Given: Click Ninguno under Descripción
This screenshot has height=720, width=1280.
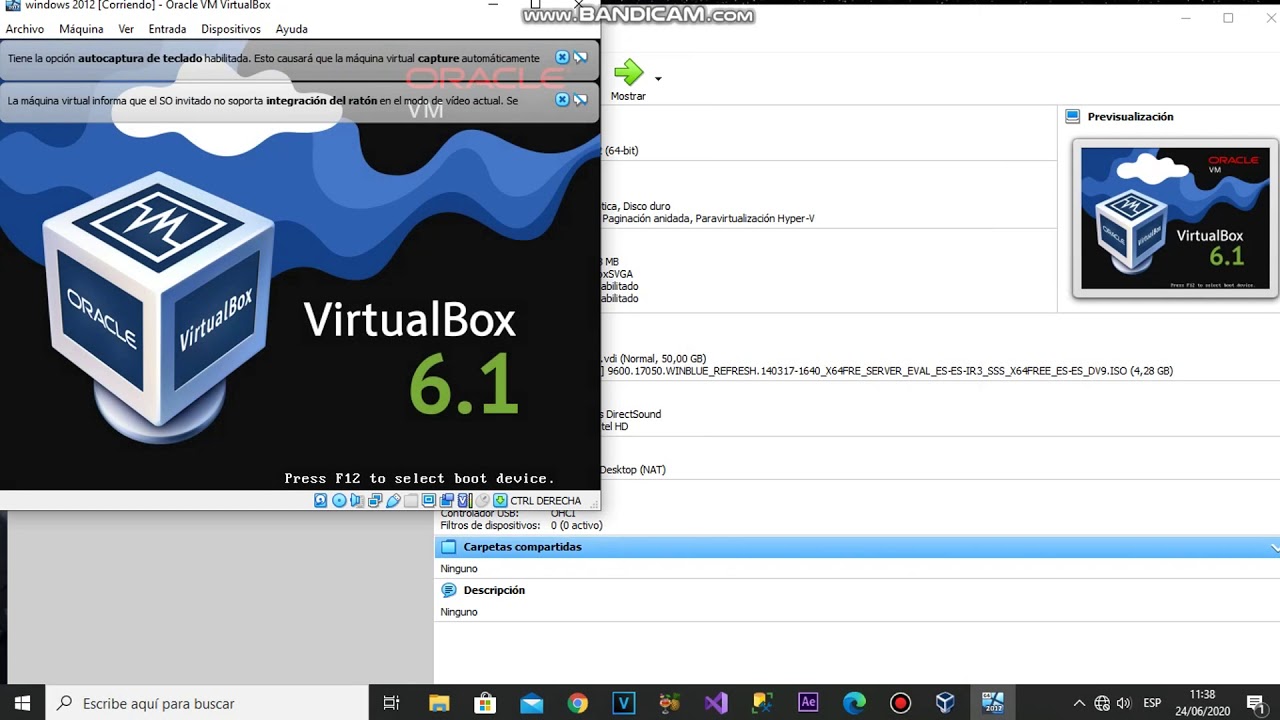Looking at the screenshot, I should click(x=459, y=612).
